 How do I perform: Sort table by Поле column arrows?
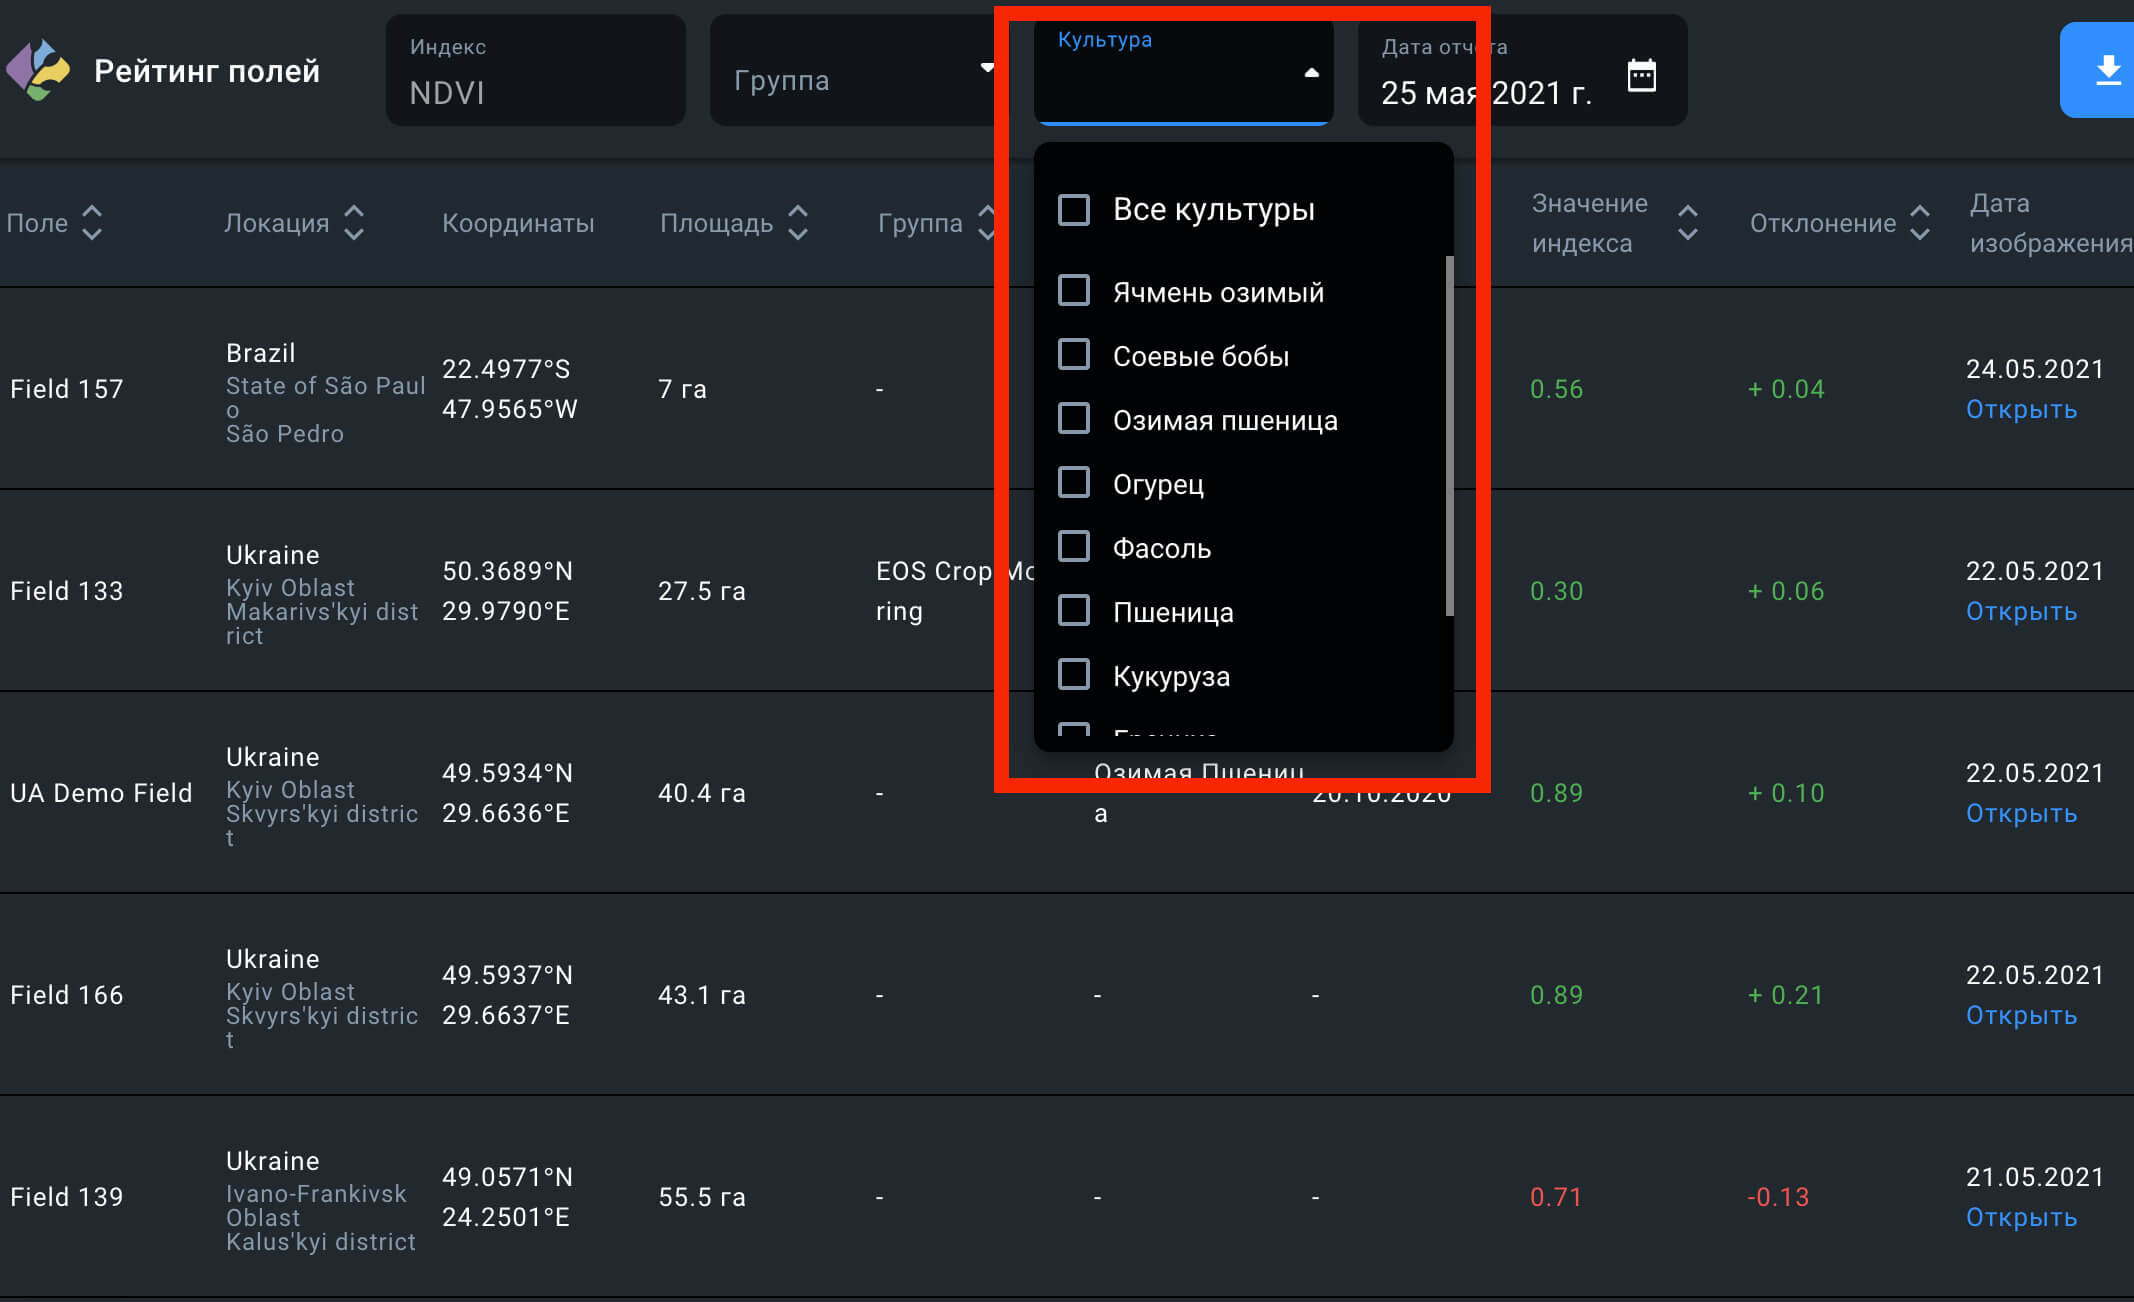pos(92,223)
